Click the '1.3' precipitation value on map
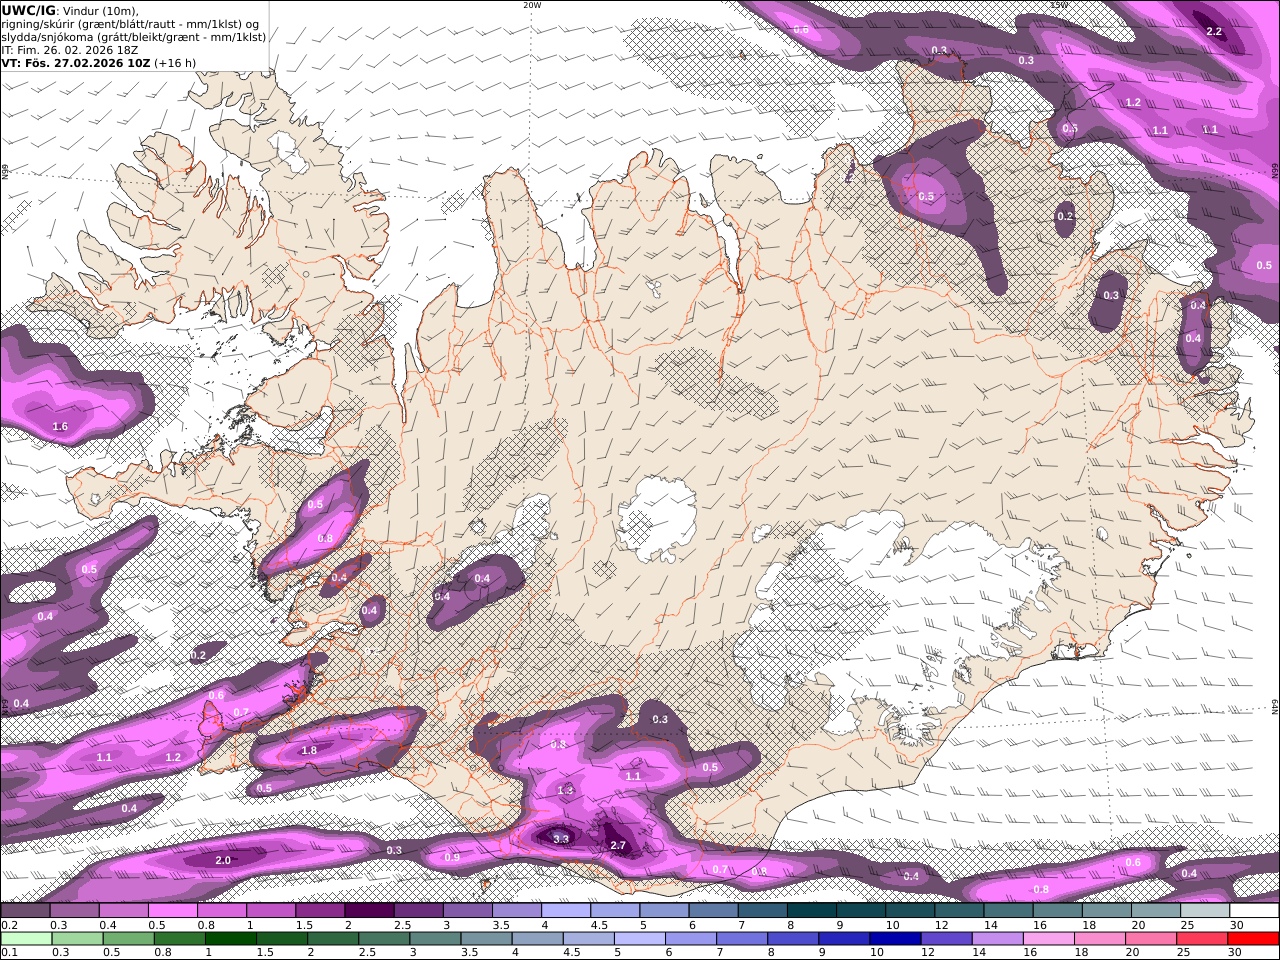This screenshot has width=1280, height=960. pos(565,790)
